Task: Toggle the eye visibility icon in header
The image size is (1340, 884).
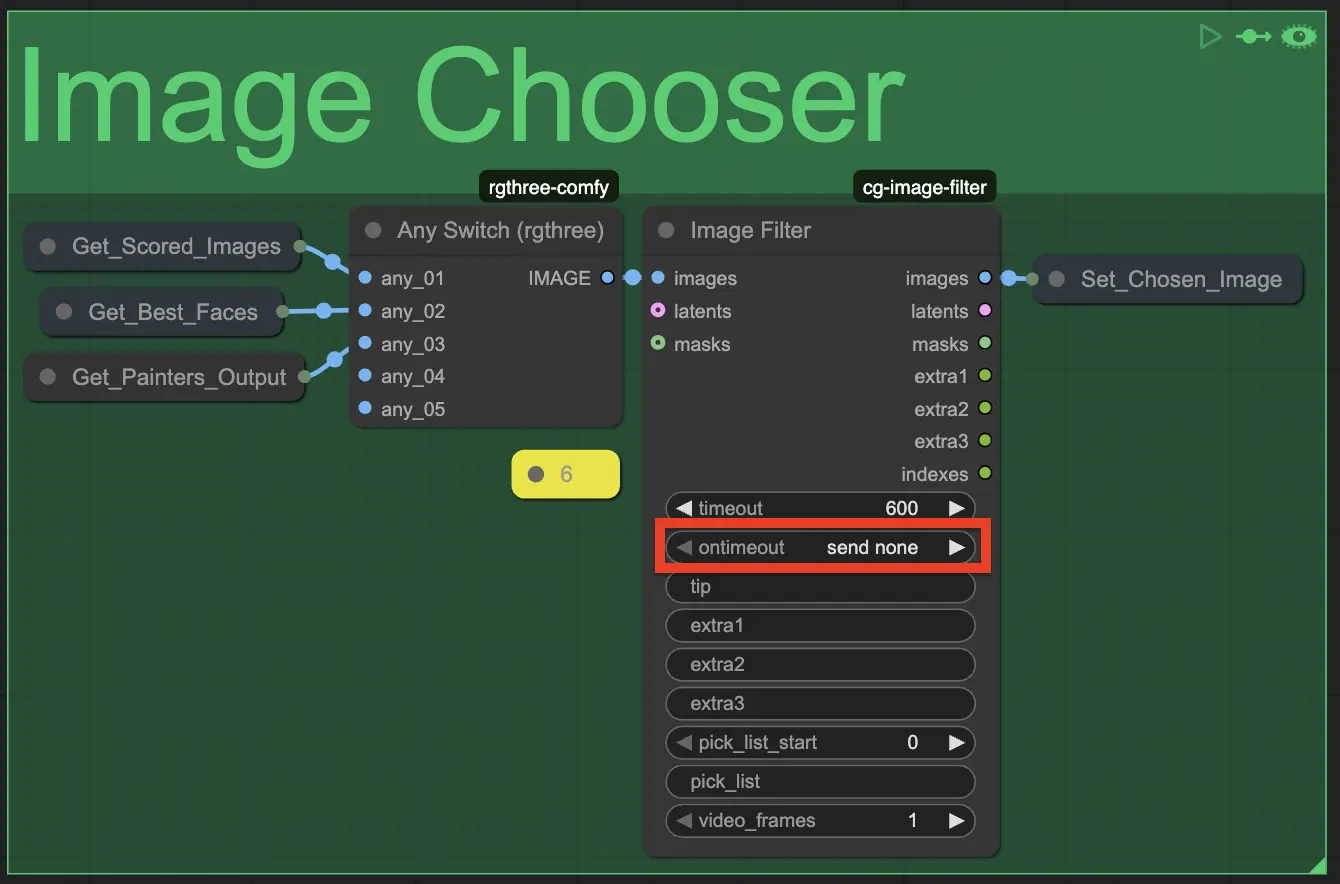Action: pyautogui.click(x=1299, y=37)
